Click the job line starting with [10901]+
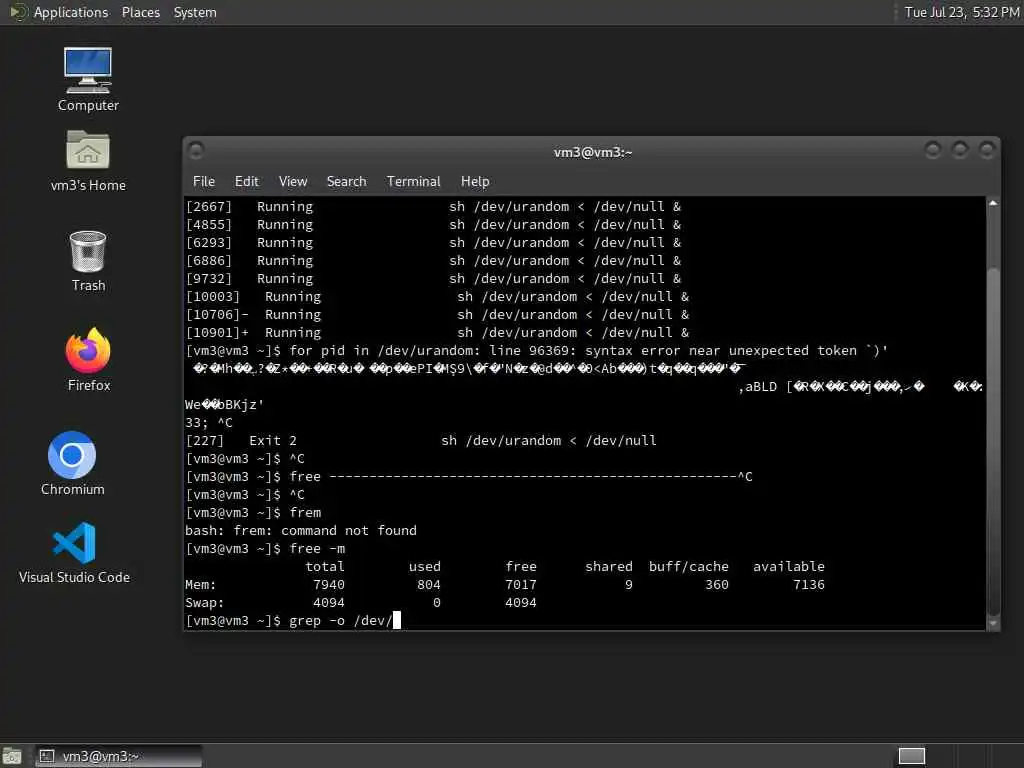Viewport: 1024px width, 768px height. coord(438,332)
